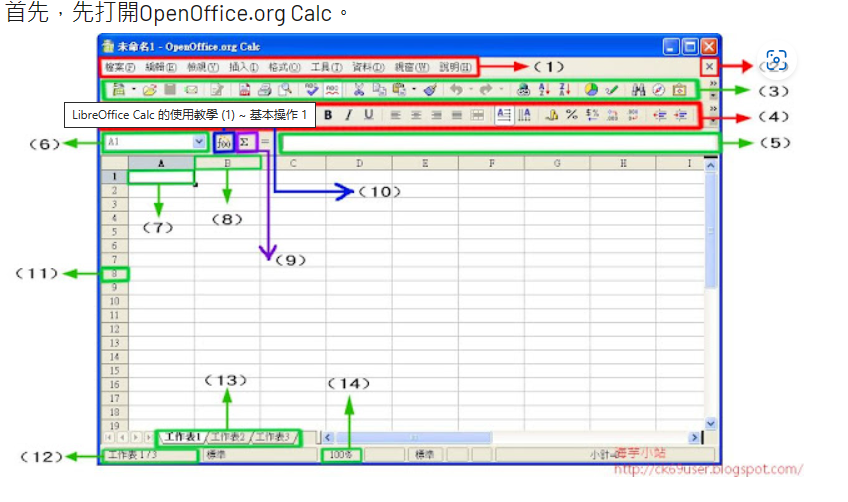The image size is (848, 502).
Task: Switch to the 工作表3 sheet tab
Action: [273, 437]
